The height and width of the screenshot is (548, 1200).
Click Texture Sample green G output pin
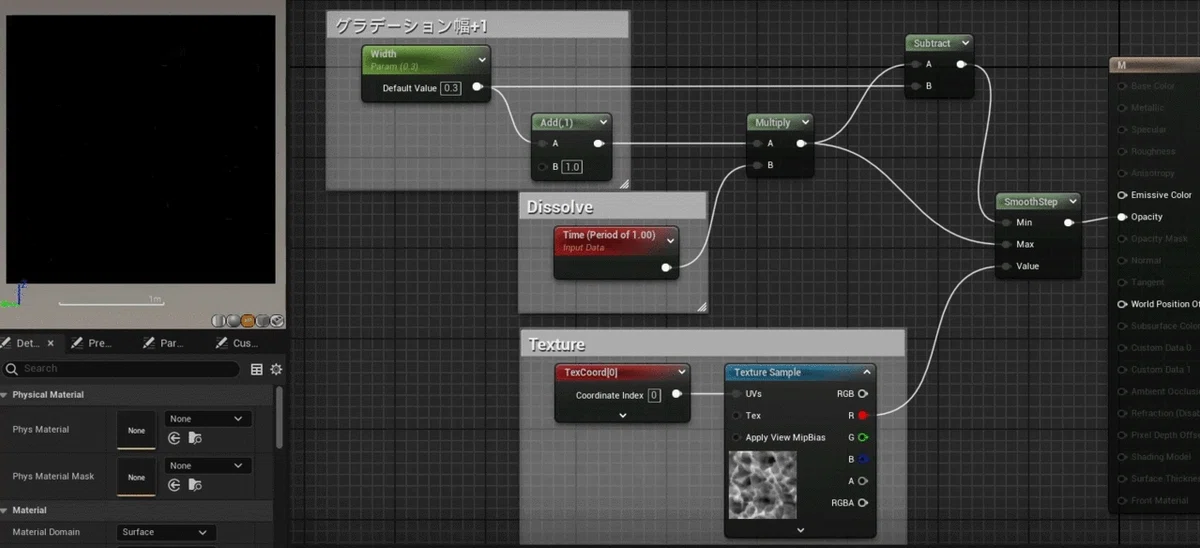coord(862,437)
